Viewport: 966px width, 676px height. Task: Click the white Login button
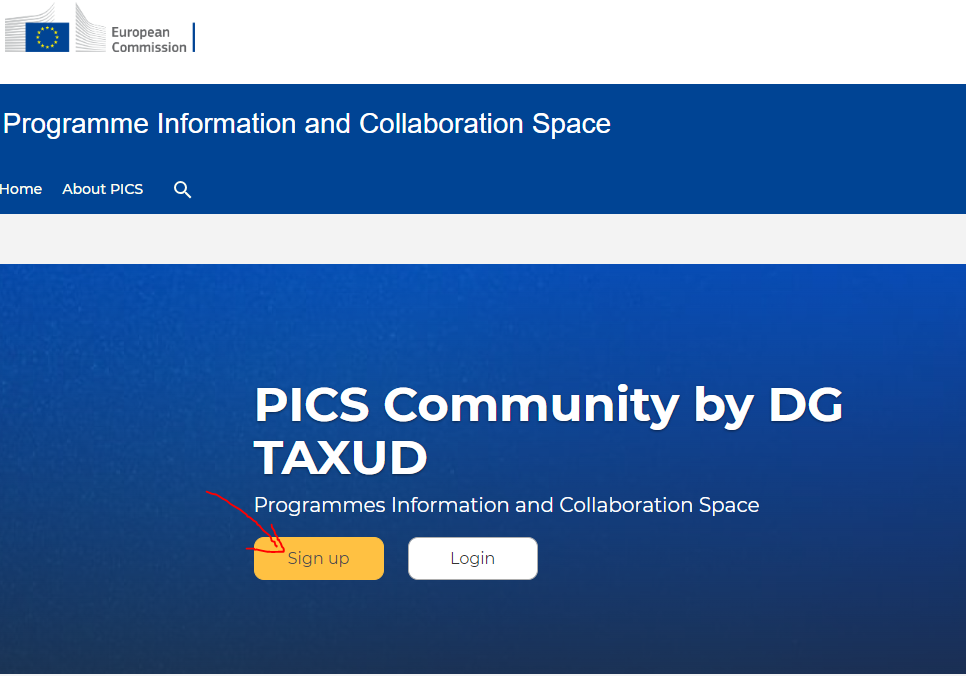click(x=473, y=558)
